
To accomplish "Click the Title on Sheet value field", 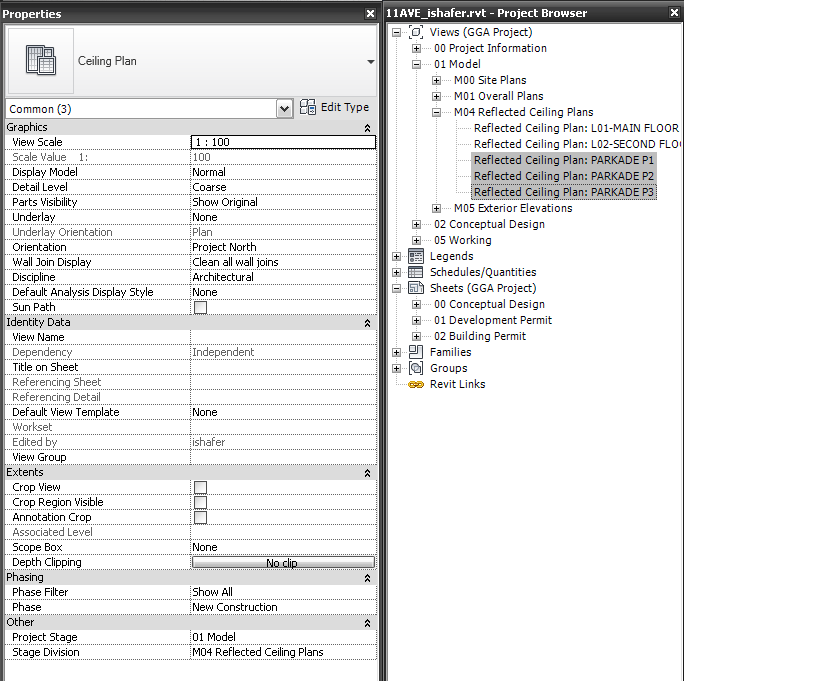I will (x=283, y=367).
